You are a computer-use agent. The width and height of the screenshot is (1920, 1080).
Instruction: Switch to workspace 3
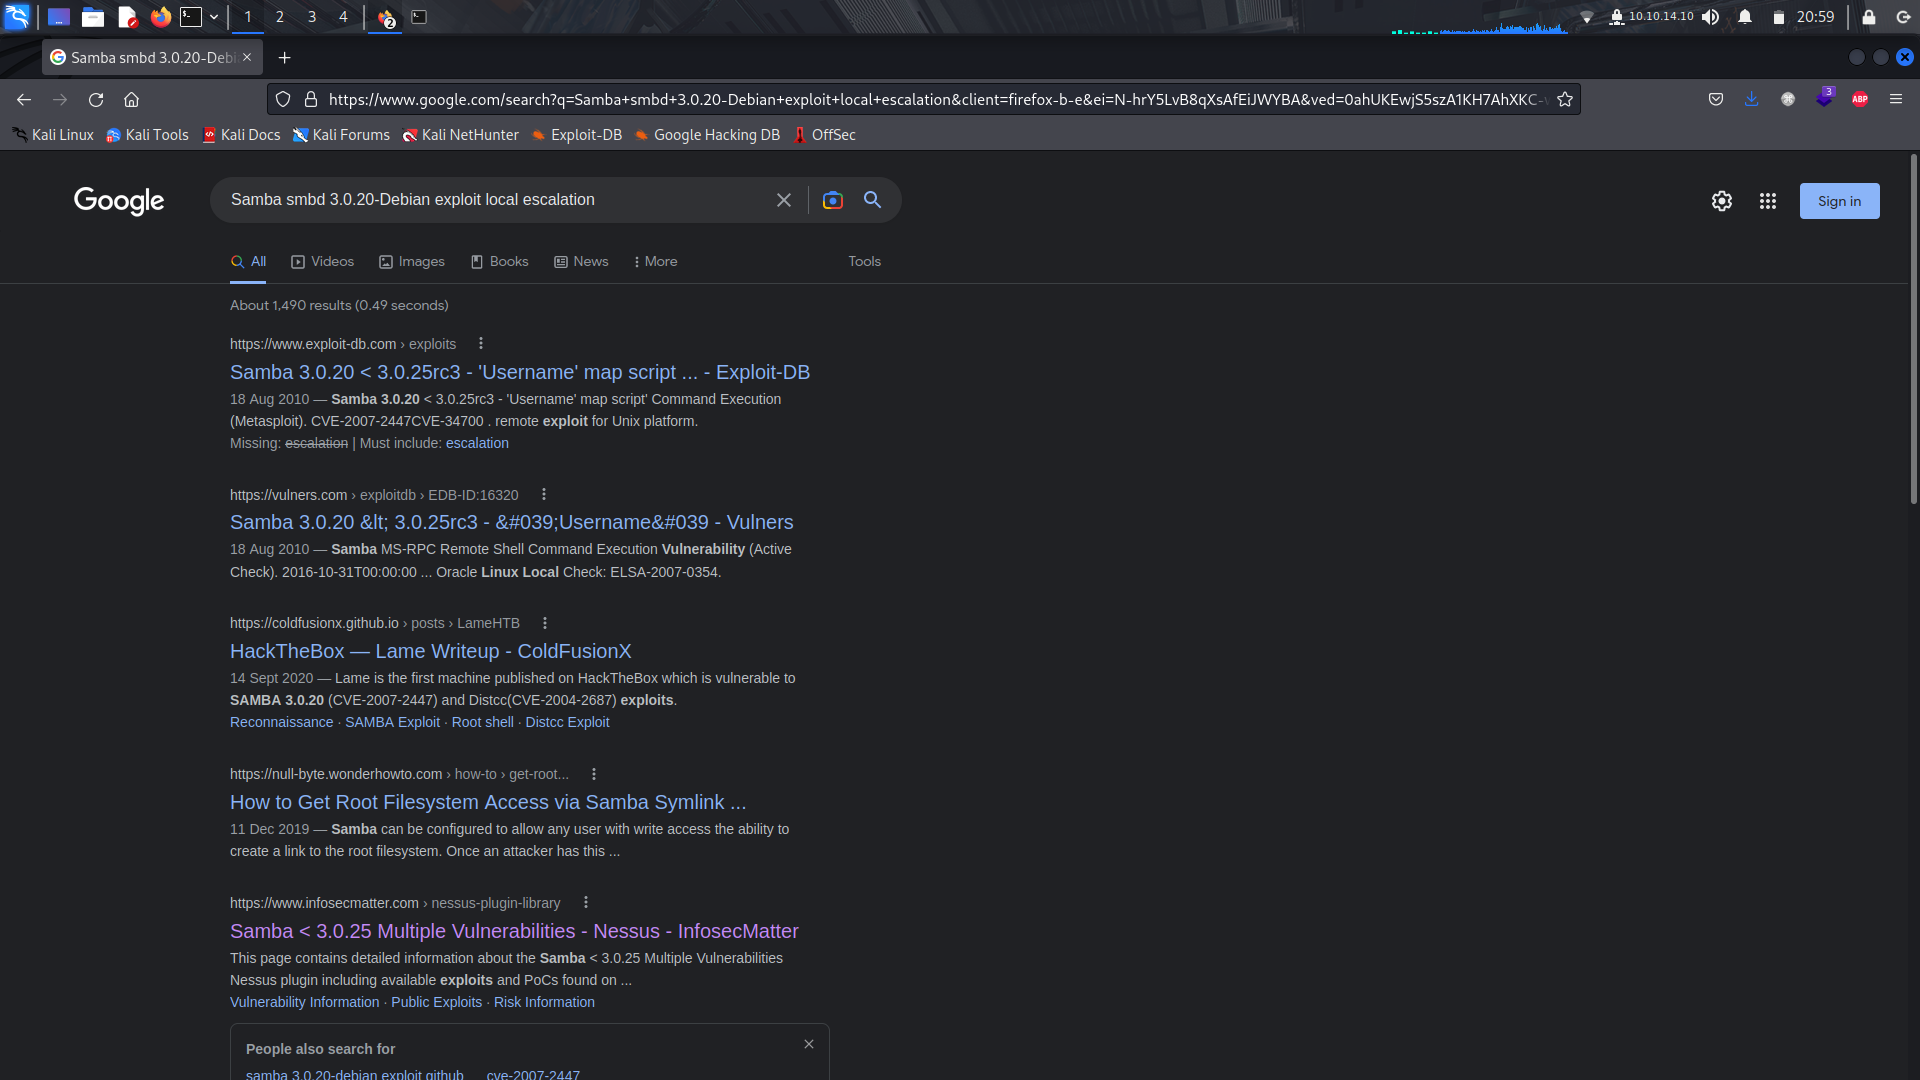(312, 17)
